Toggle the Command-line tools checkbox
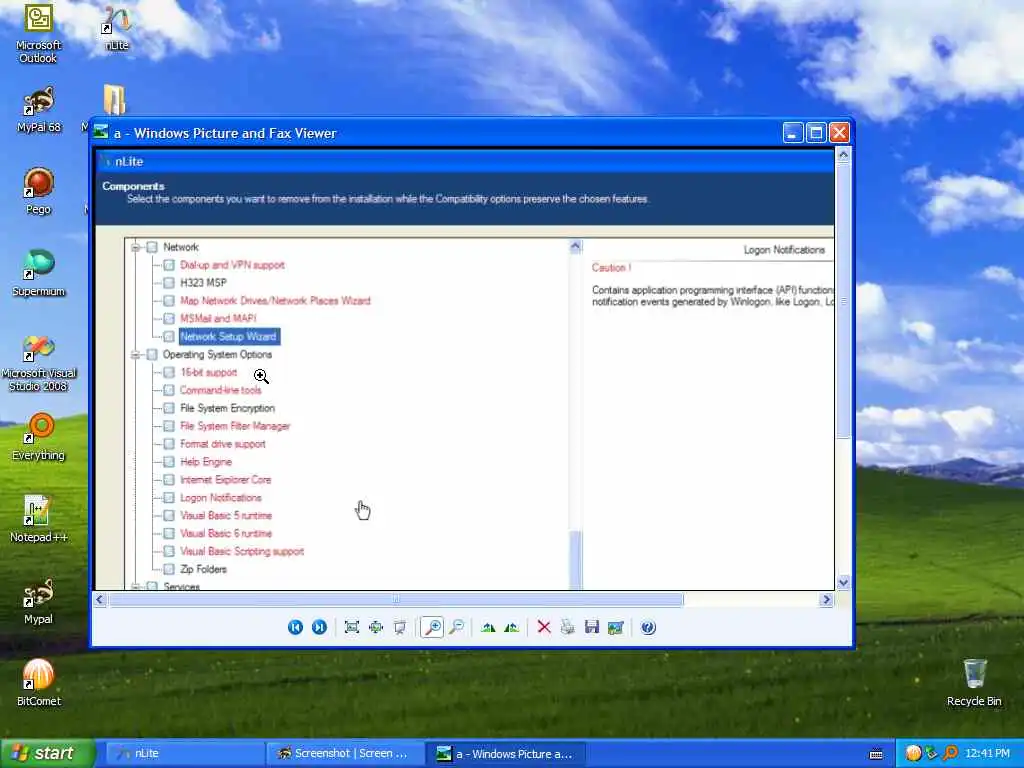The height and width of the screenshot is (768, 1024). 169,391
